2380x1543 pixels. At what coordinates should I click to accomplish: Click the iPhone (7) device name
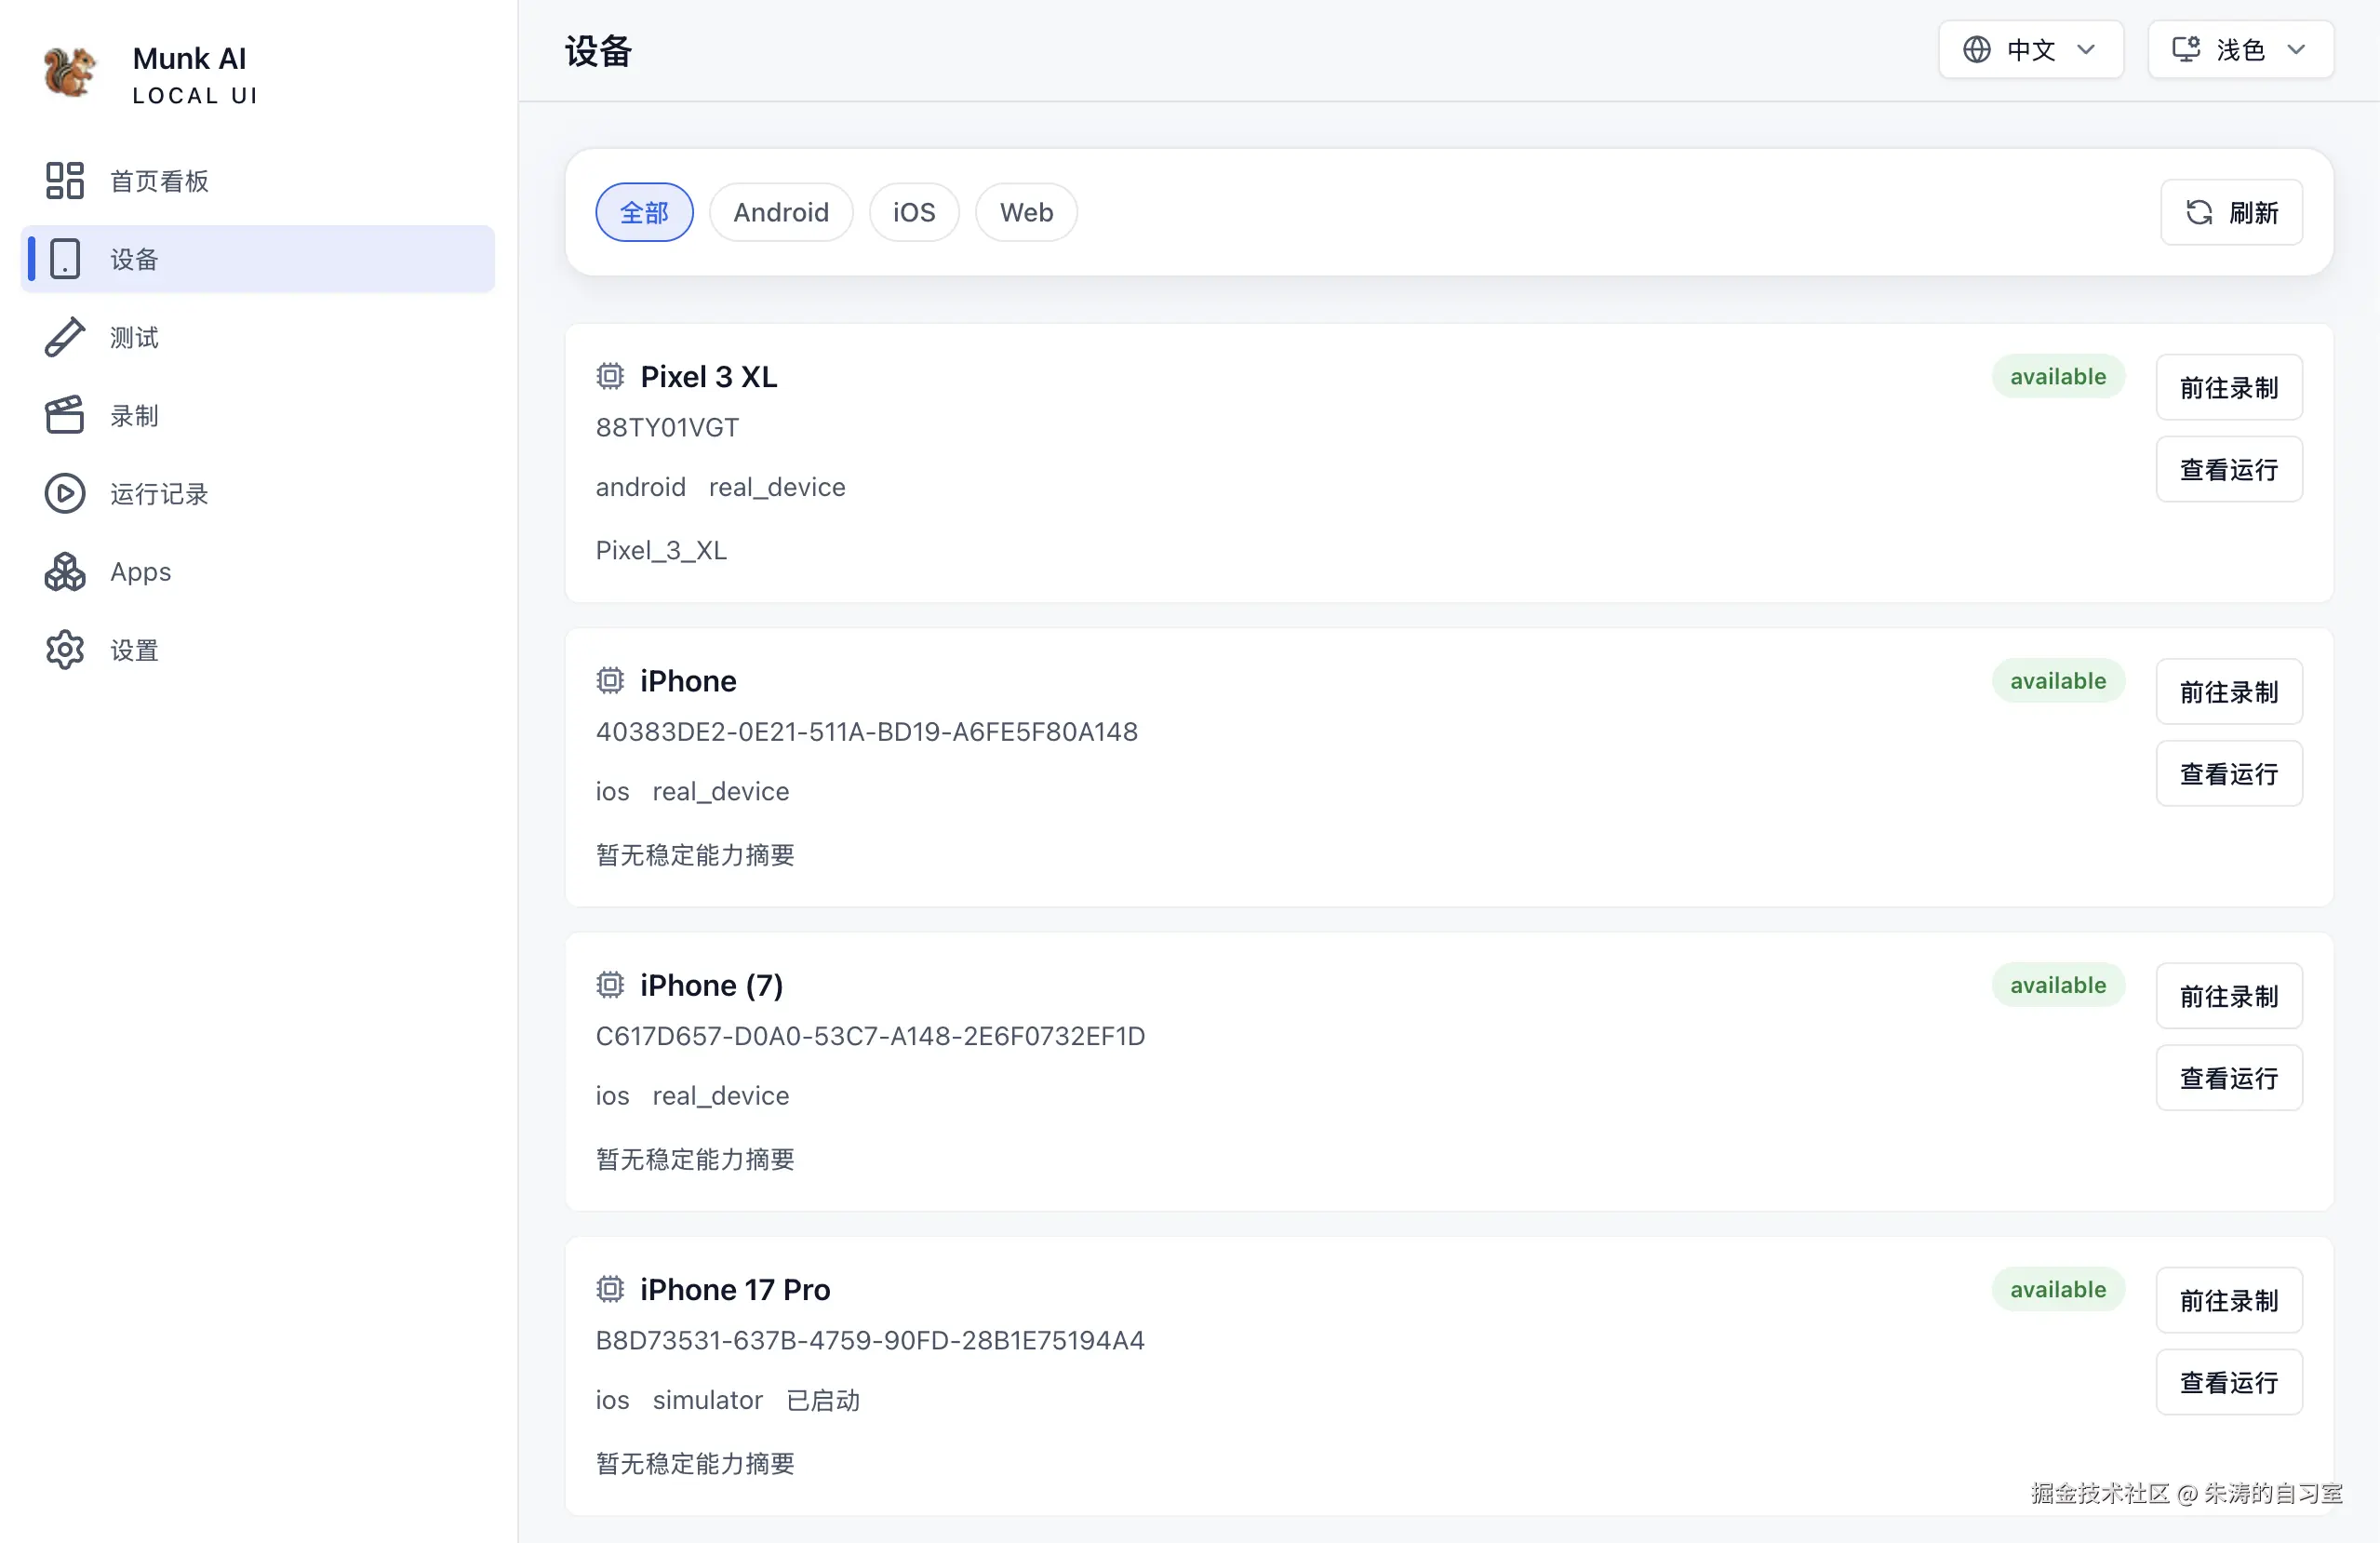click(x=711, y=985)
